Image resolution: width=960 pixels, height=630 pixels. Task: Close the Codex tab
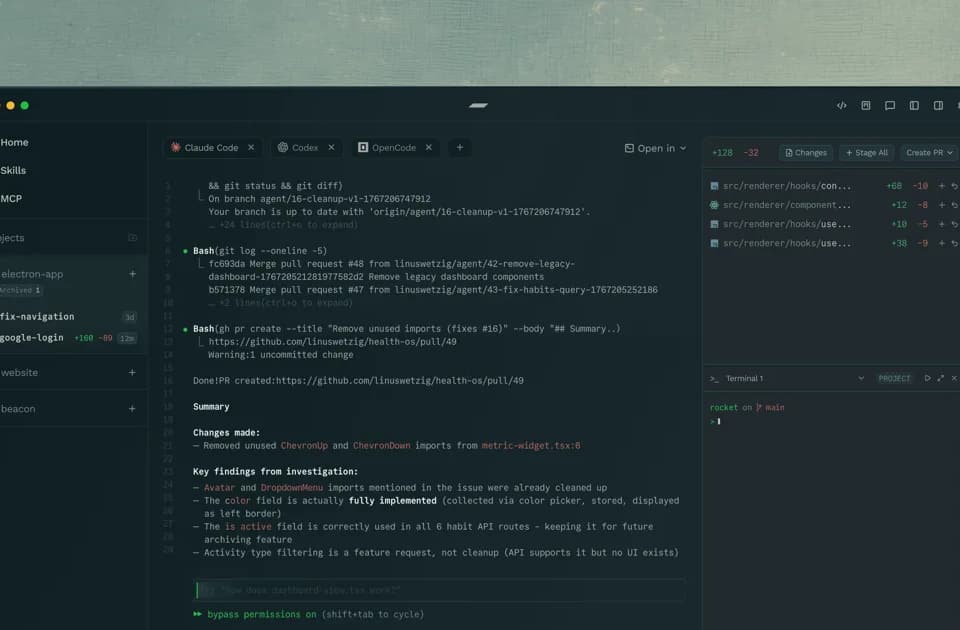point(331,148)
